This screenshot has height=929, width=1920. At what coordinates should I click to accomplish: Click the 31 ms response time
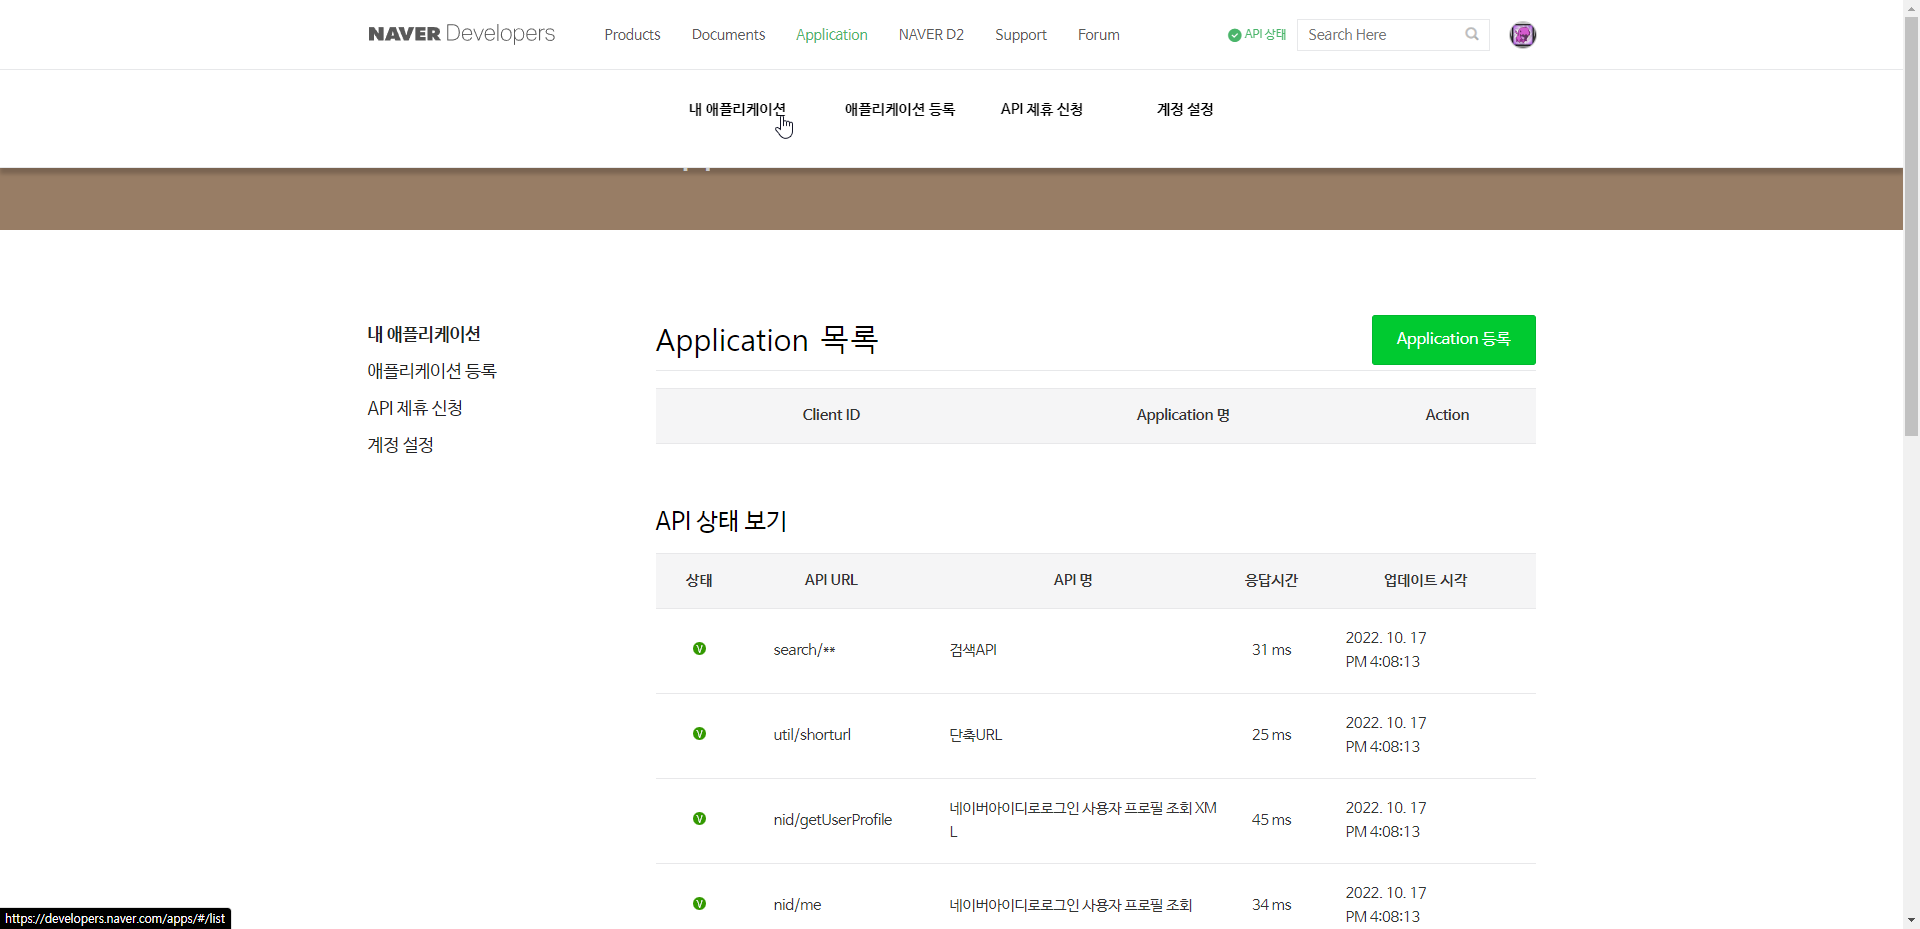[1271, 650]
